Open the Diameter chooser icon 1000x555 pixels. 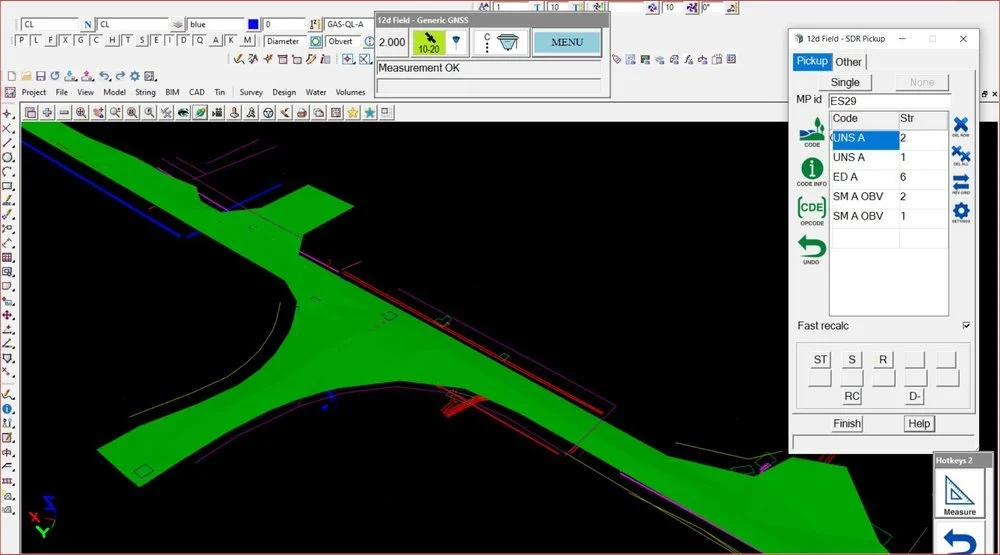(x=316, y=41)
